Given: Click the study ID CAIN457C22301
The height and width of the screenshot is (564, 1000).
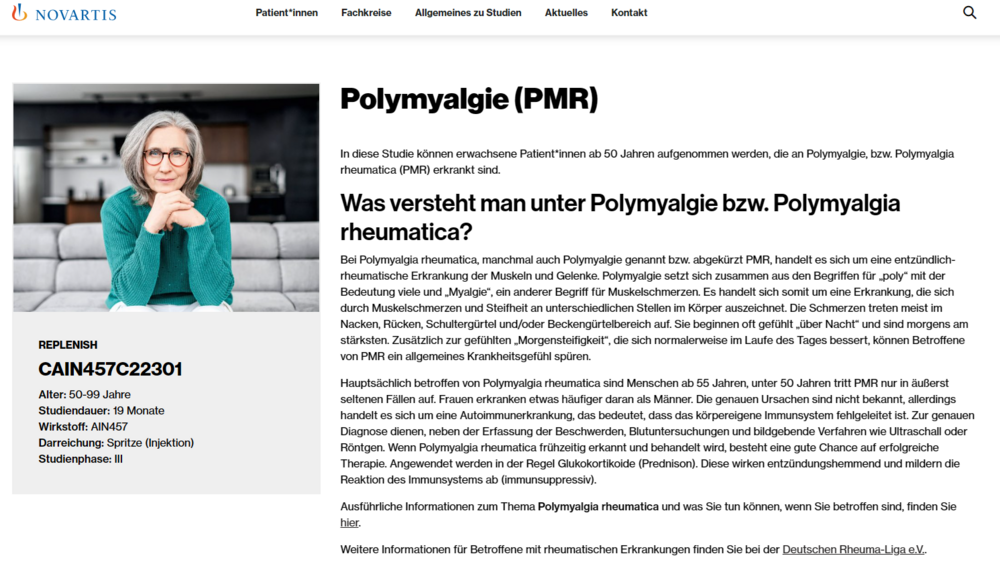Looking at the screenshot, I should point(110,369).
